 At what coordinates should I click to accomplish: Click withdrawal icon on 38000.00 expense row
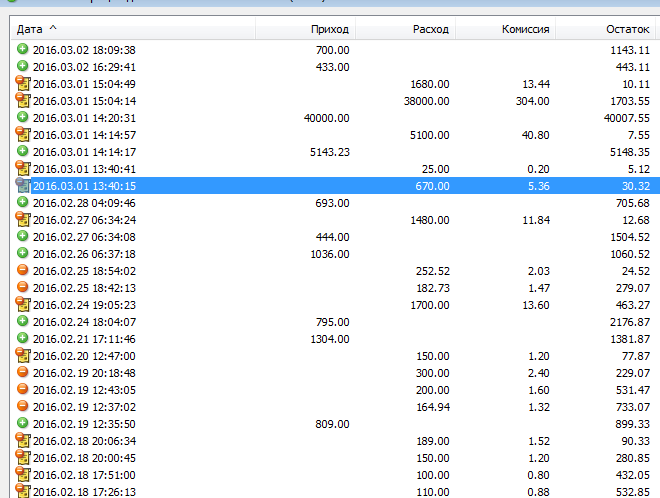click(23, 100)
